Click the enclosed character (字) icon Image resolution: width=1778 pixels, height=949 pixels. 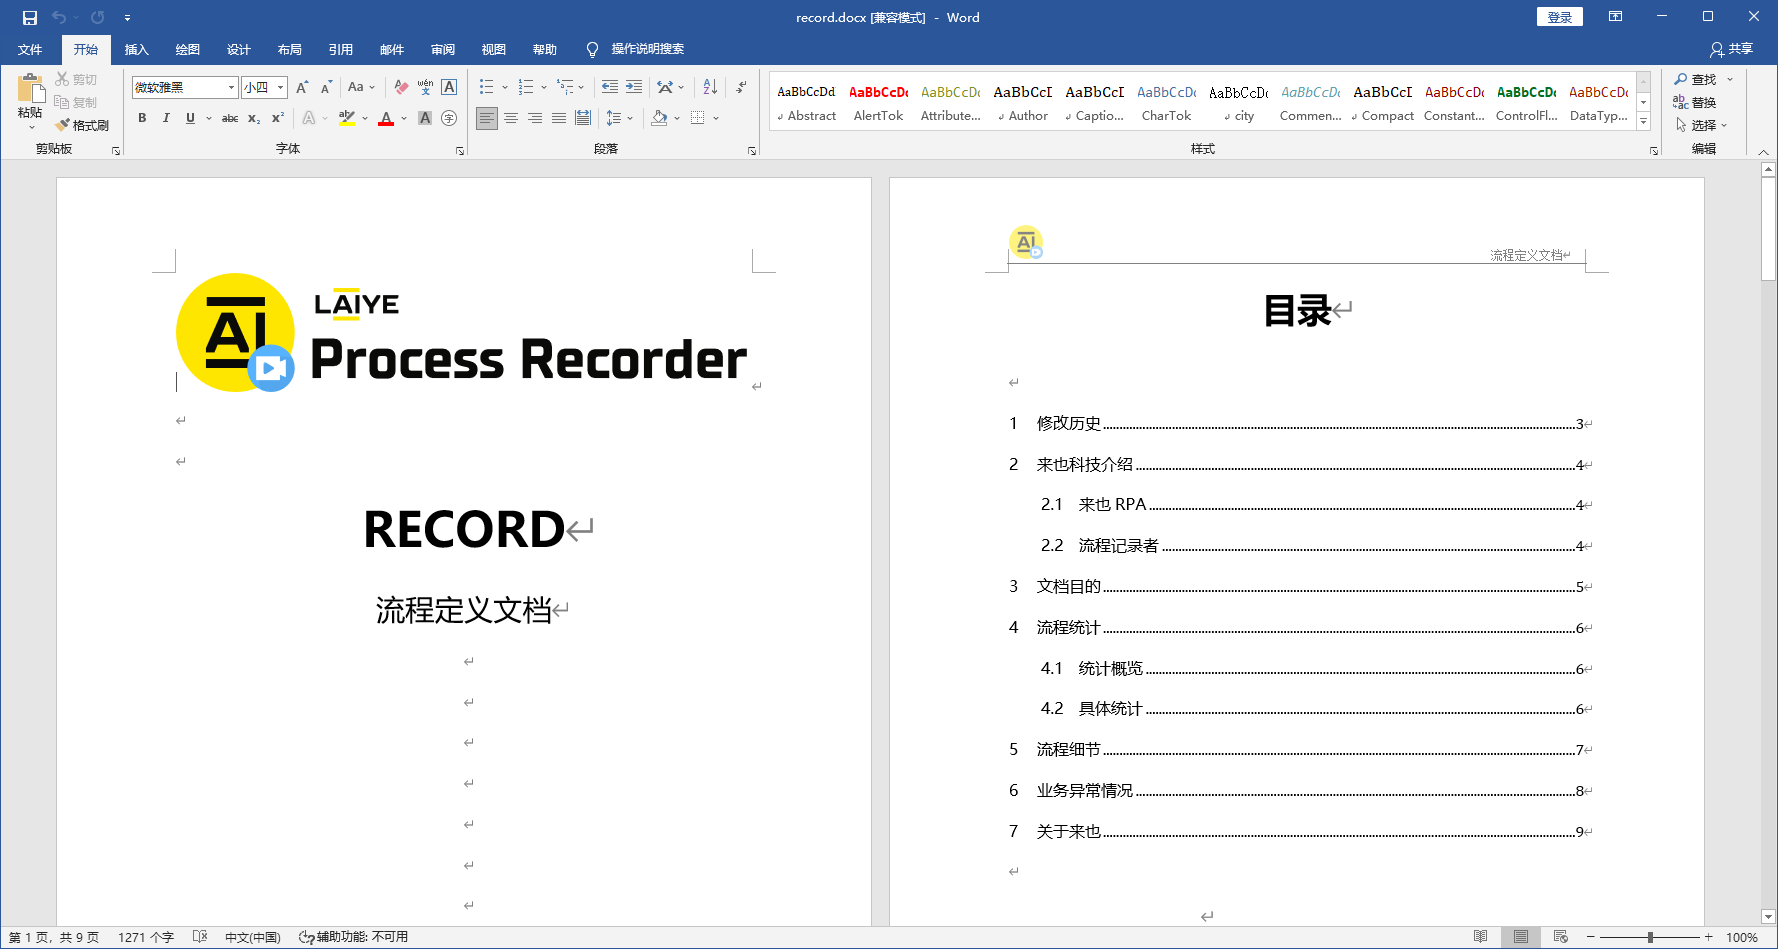[449, 118]
